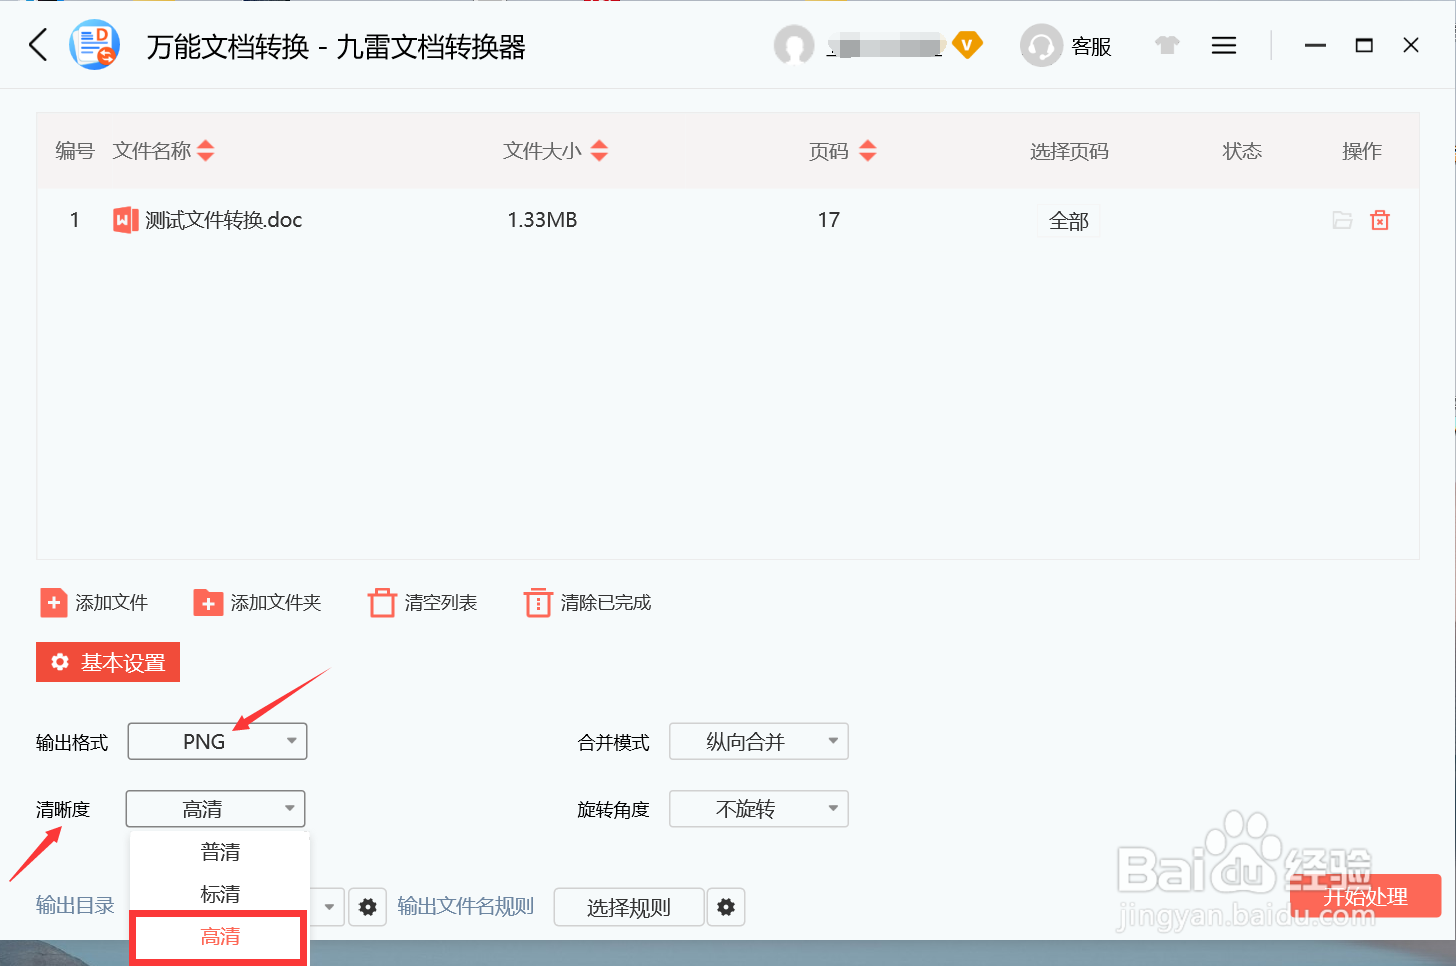Click the VIP badge icon
This screenshot has height=966, width=1456.
(967, 45)
